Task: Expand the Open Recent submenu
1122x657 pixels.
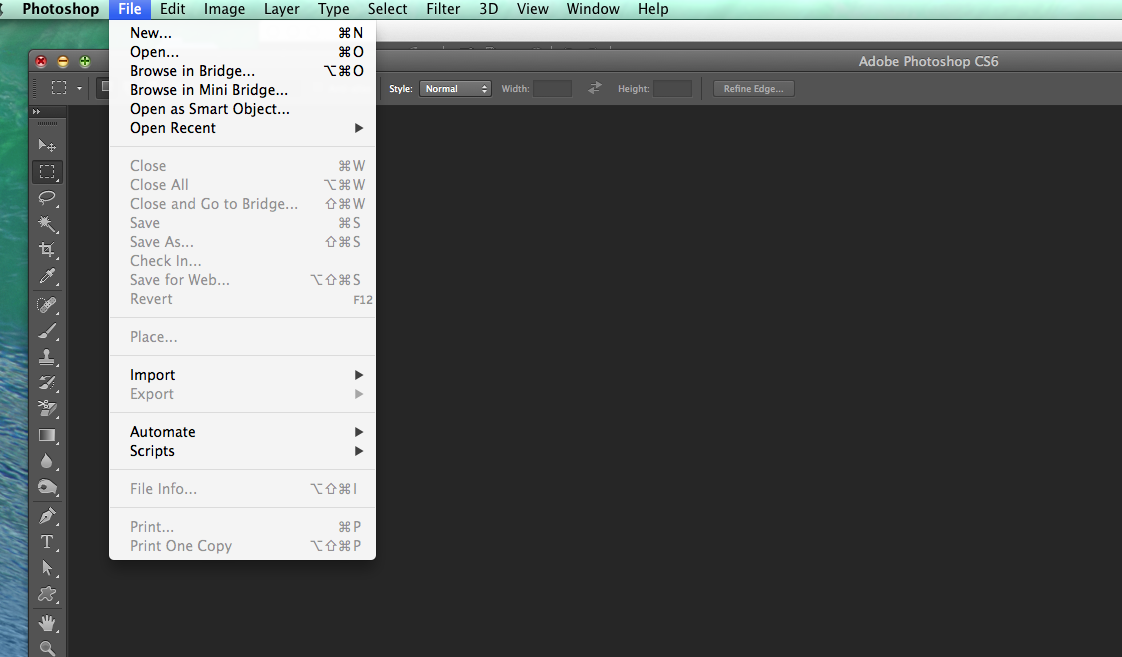Action: (x=242, y=128)
